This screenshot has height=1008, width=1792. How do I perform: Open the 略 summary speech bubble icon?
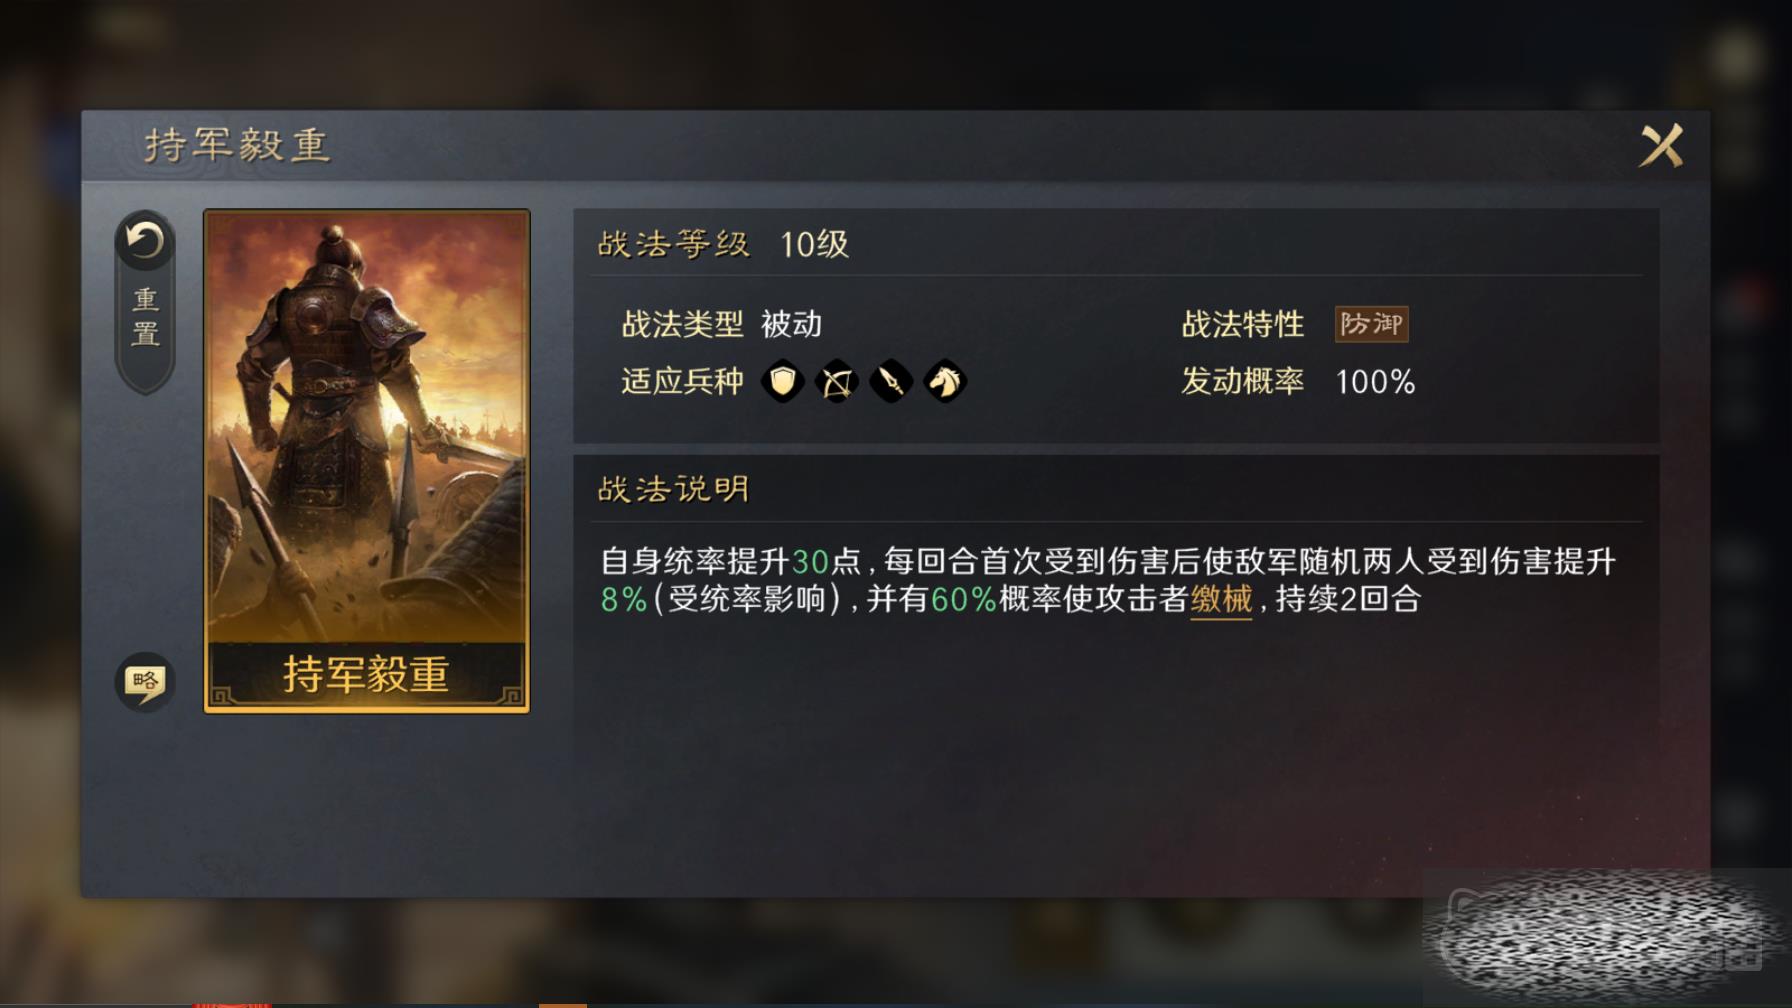145,683
